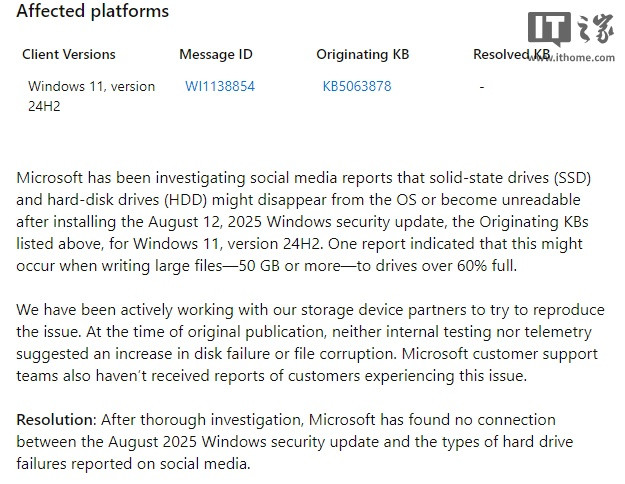Select the Originating KB column header
625x484 pixels.
[x=363, y=54]
